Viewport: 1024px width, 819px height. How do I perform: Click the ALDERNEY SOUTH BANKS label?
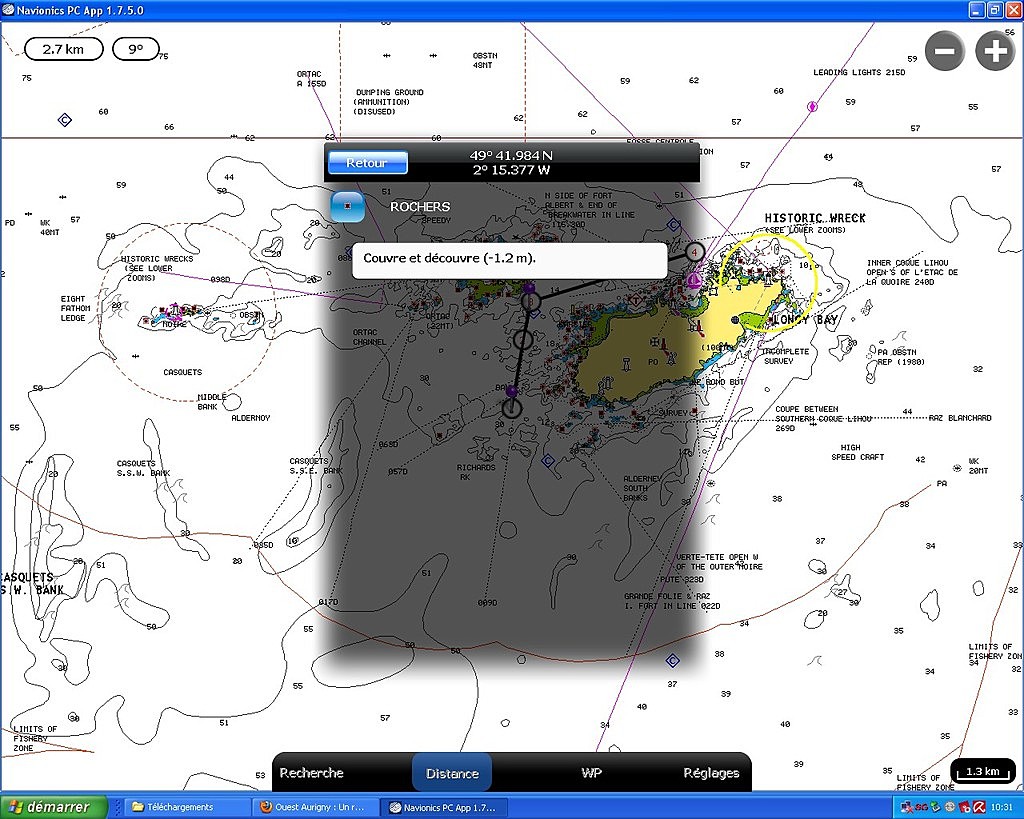640,488
